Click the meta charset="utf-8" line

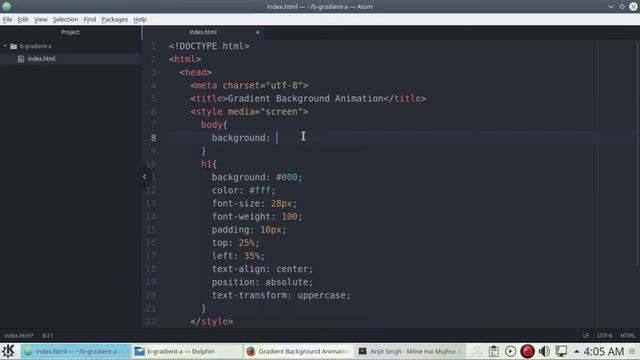pyautogui.click(x=249, y=85)
